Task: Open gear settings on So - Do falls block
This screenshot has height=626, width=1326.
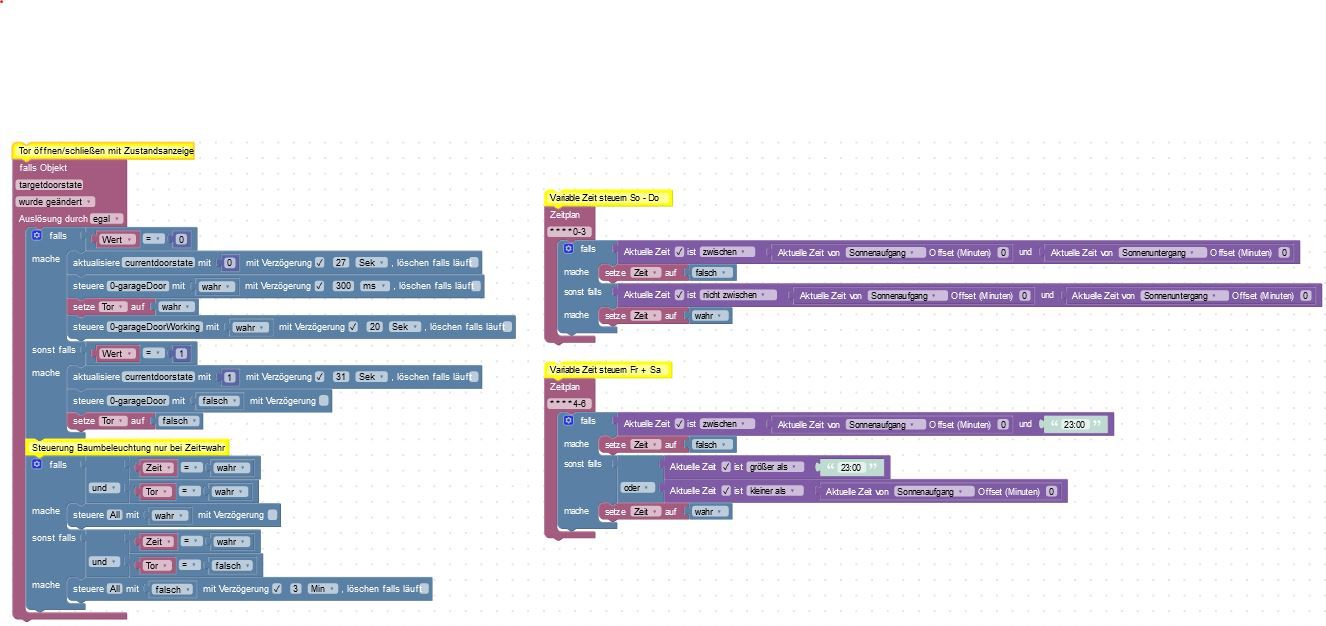Action: coord(568,248)
